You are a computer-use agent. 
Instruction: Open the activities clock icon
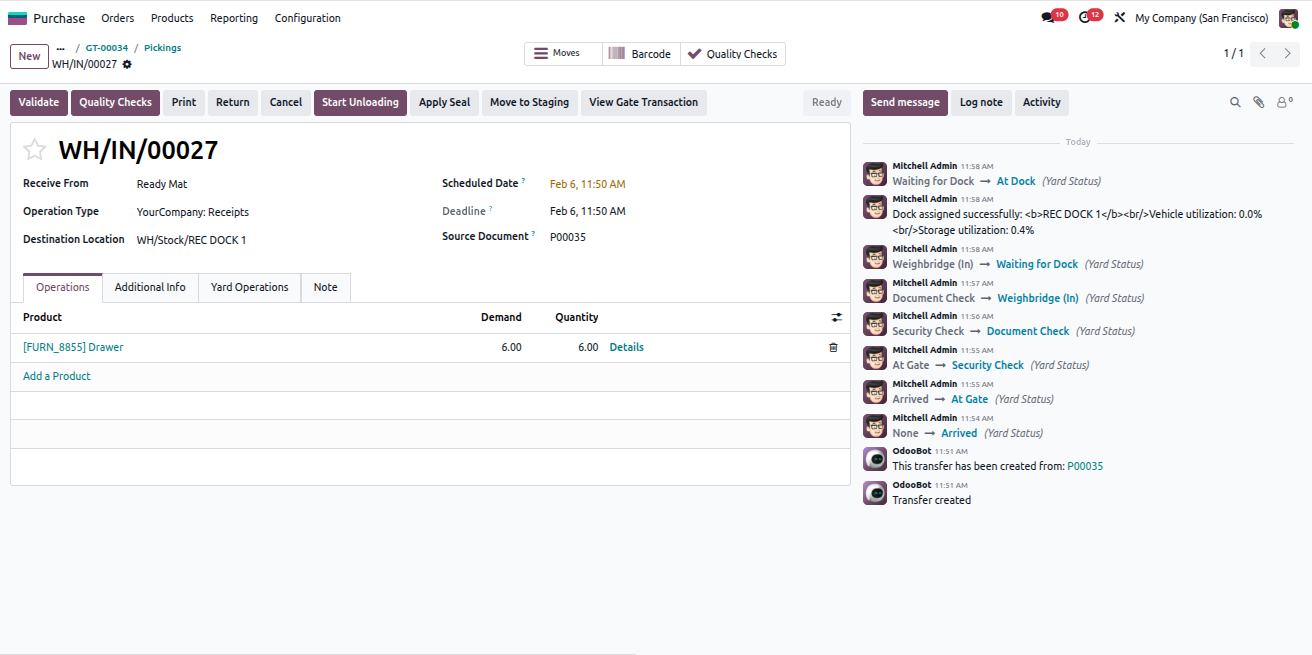click(1084, 18)
